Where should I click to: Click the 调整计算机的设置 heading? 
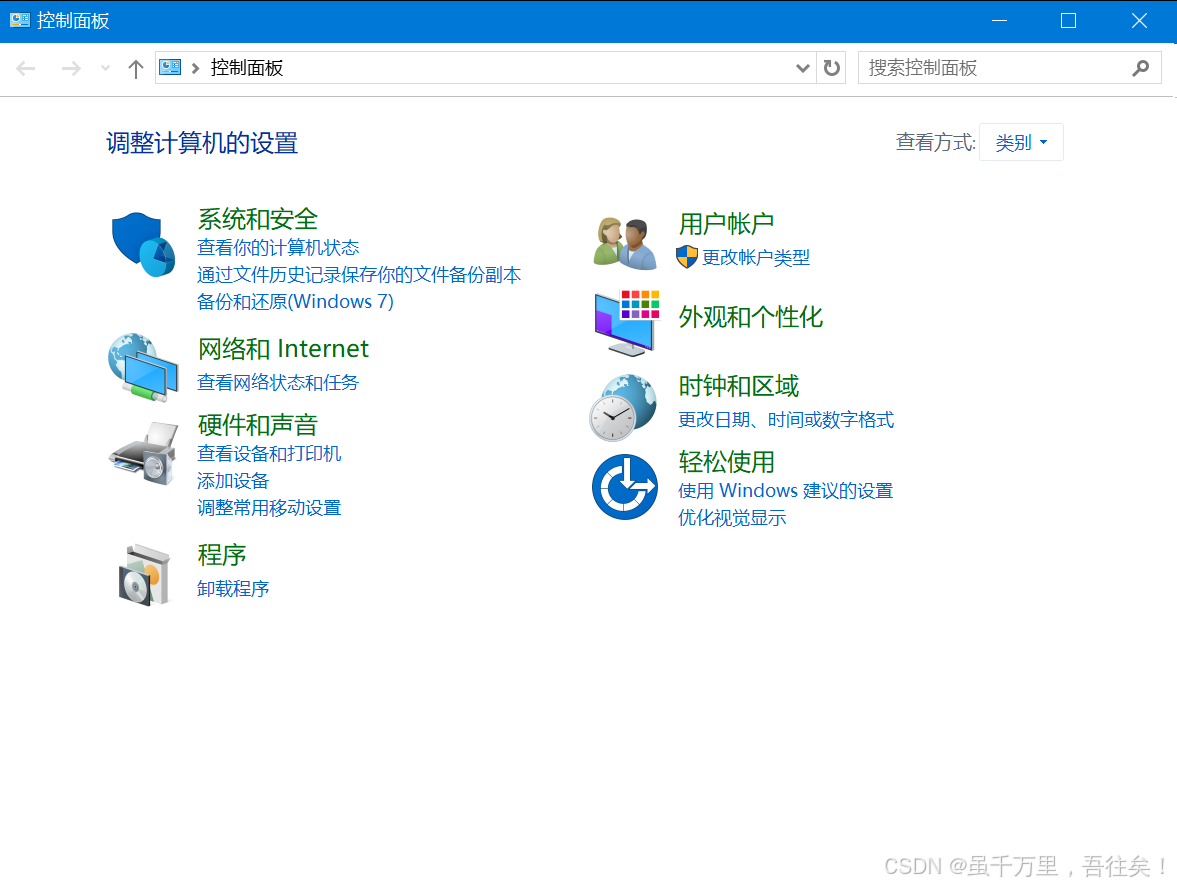click(202, 143)
